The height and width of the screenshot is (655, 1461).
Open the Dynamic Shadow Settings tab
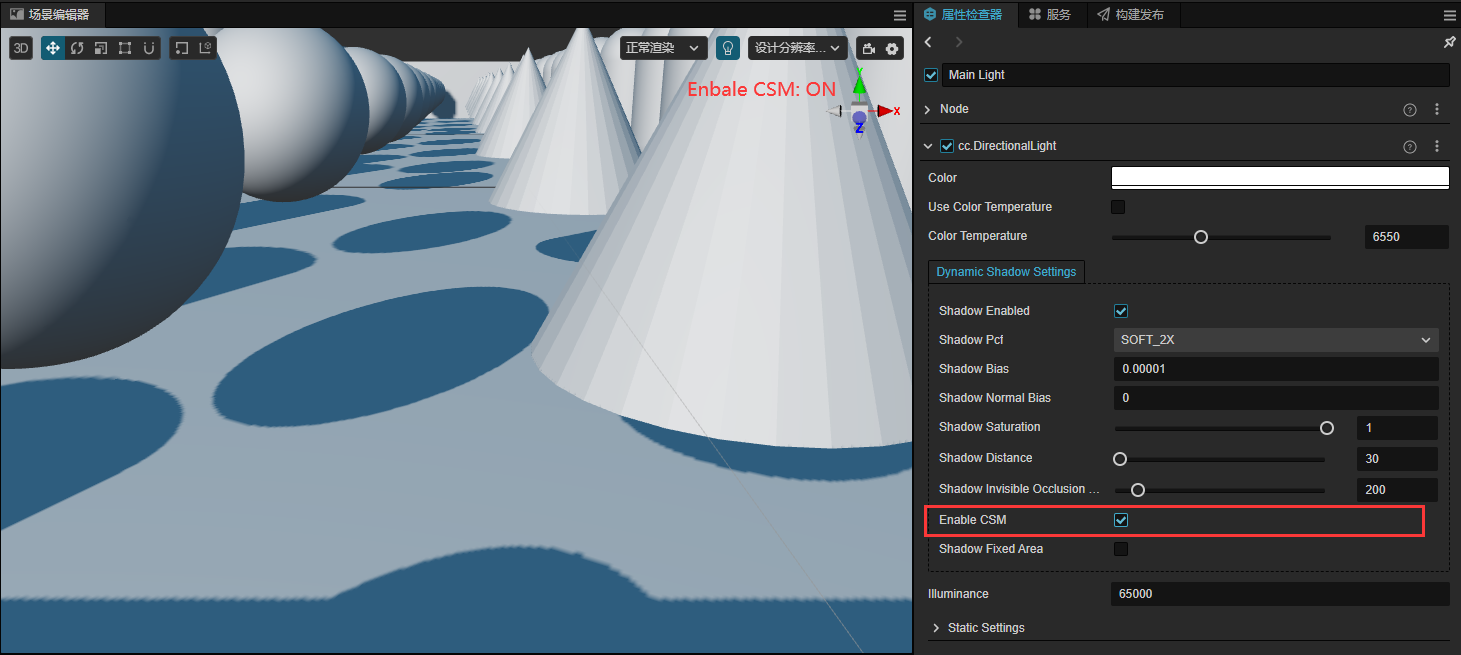coord(1006,272)
